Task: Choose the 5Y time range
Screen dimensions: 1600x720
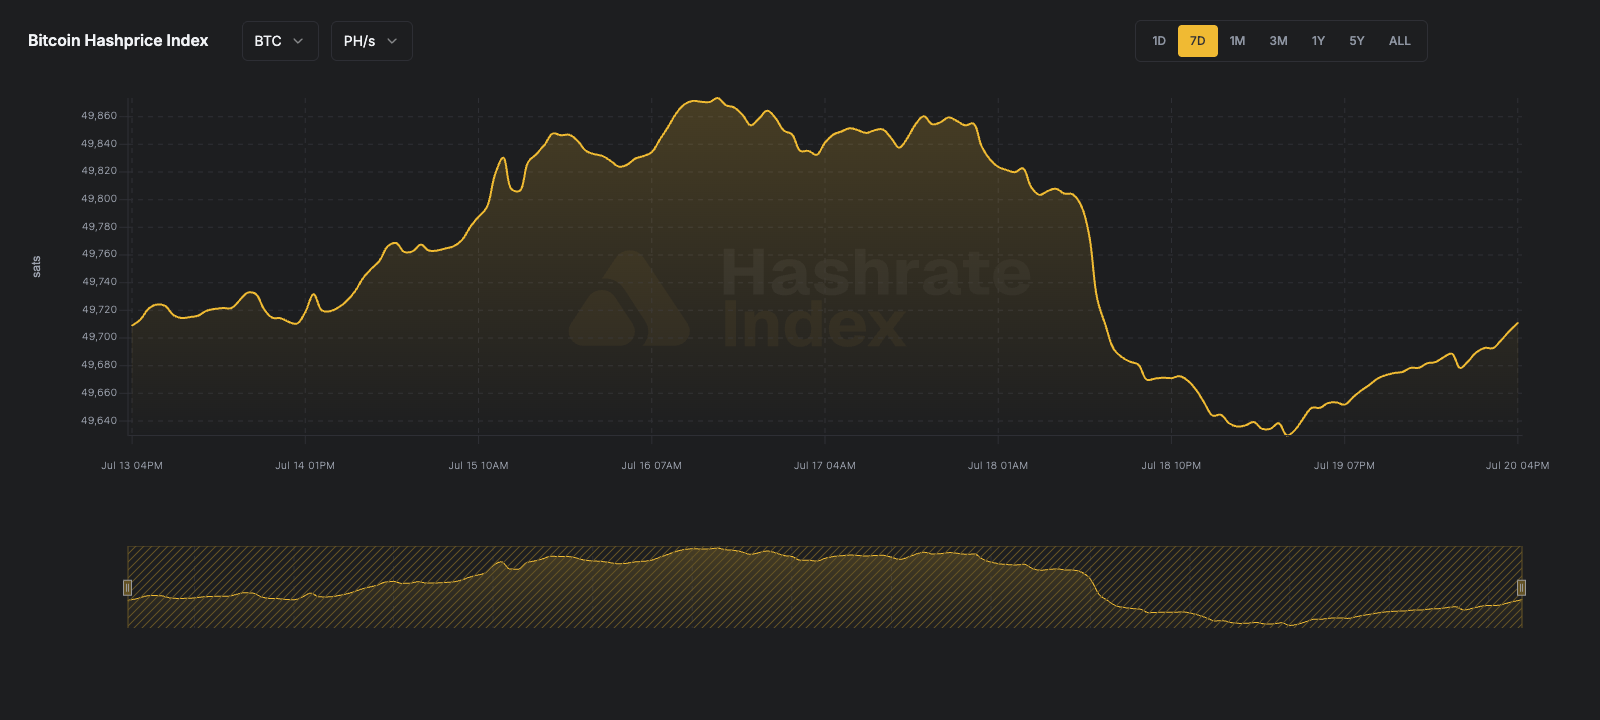Action: 1357,41
